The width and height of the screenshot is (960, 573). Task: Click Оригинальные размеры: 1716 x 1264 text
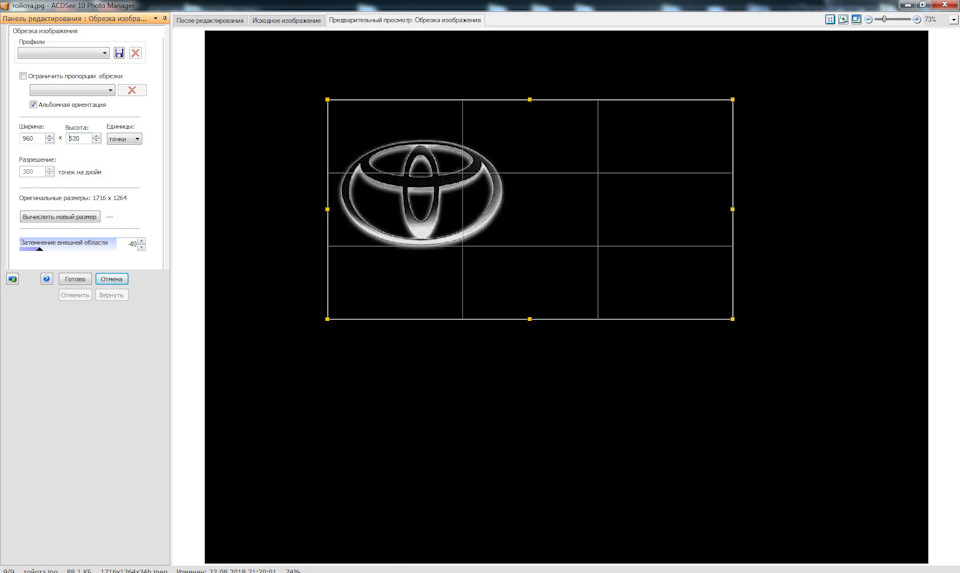coord(73,198)
